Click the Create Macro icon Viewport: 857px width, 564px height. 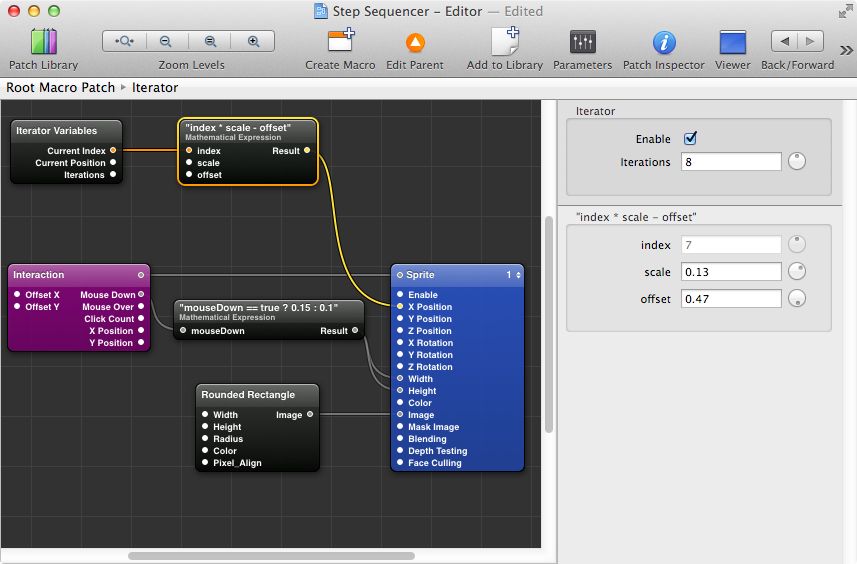pyautogui.click(x=341, y=42)
